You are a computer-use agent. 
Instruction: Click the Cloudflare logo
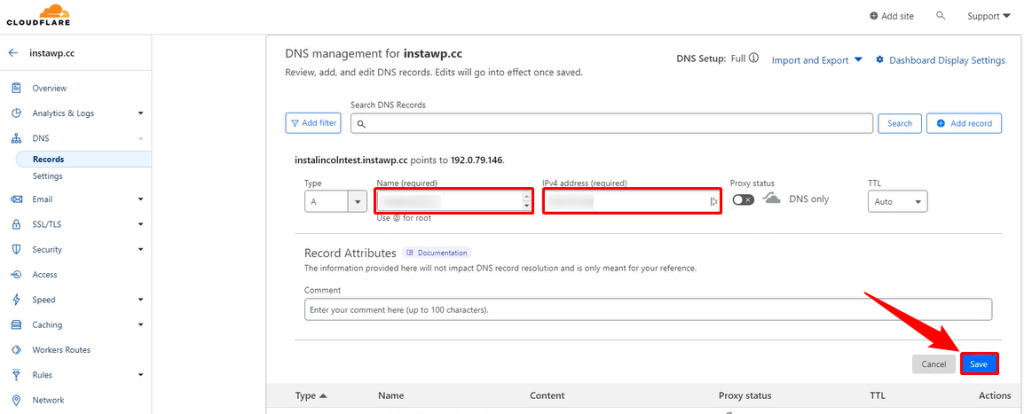[38, 15]
